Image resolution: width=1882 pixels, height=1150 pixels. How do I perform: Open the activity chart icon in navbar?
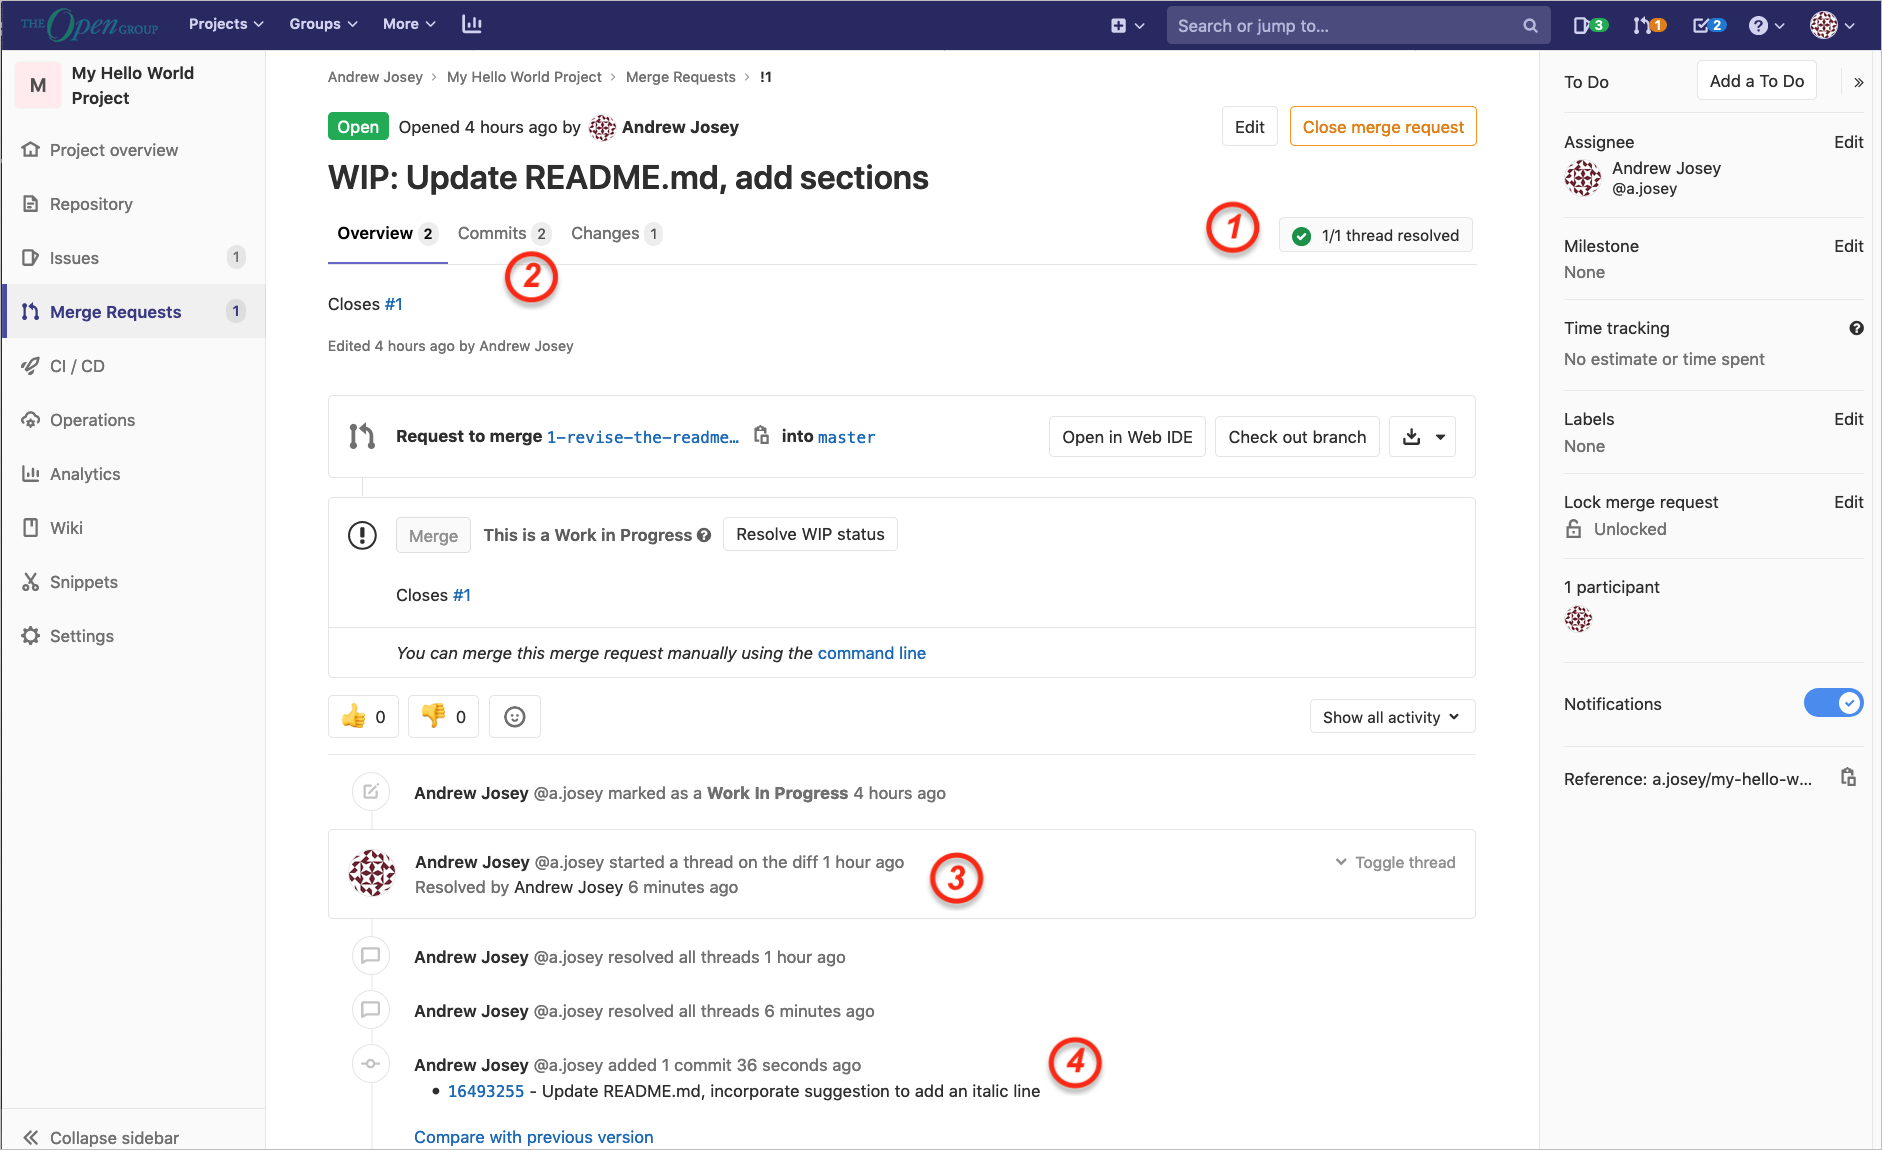(472, 24)
